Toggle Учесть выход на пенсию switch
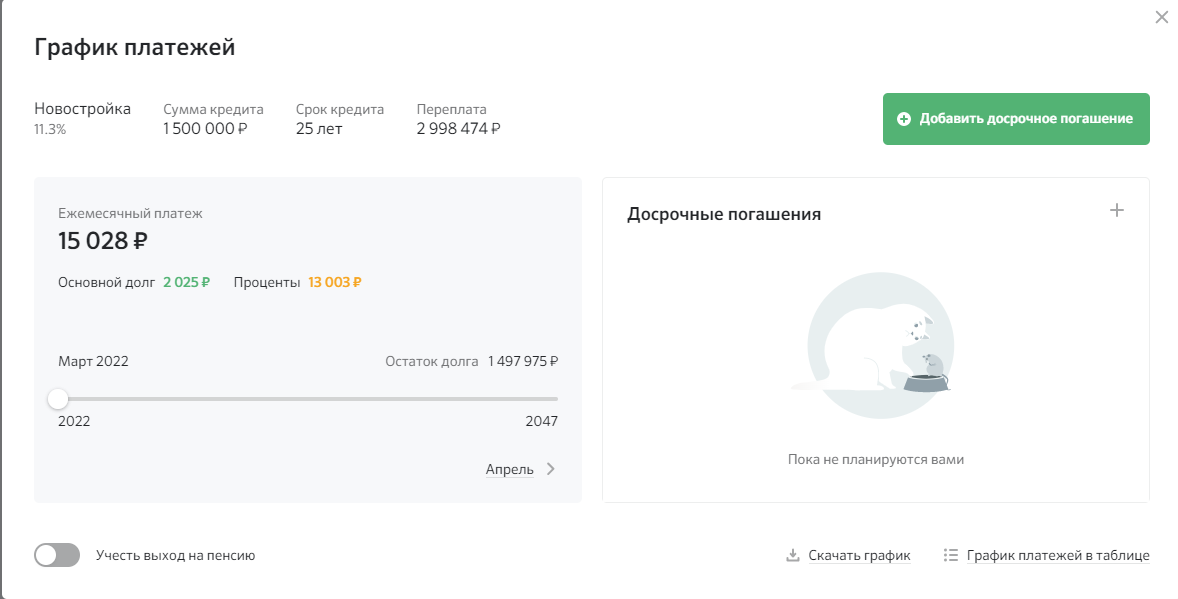The height and width of the screenshot is (599, 1178). [x=57, y=555]
